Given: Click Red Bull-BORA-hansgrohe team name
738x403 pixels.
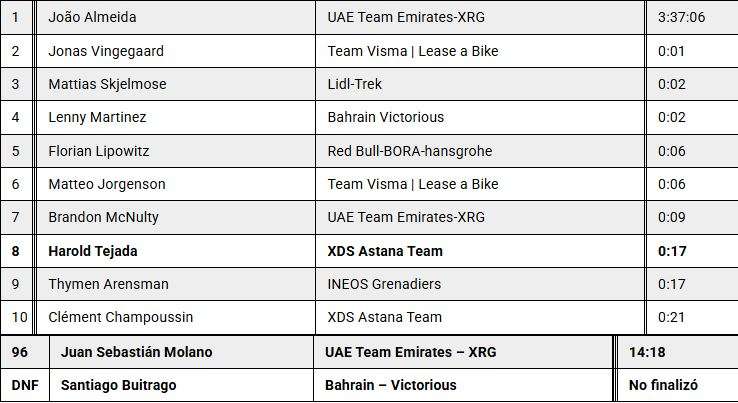Looking at the screenshot, I should click(x=410, y=151).
